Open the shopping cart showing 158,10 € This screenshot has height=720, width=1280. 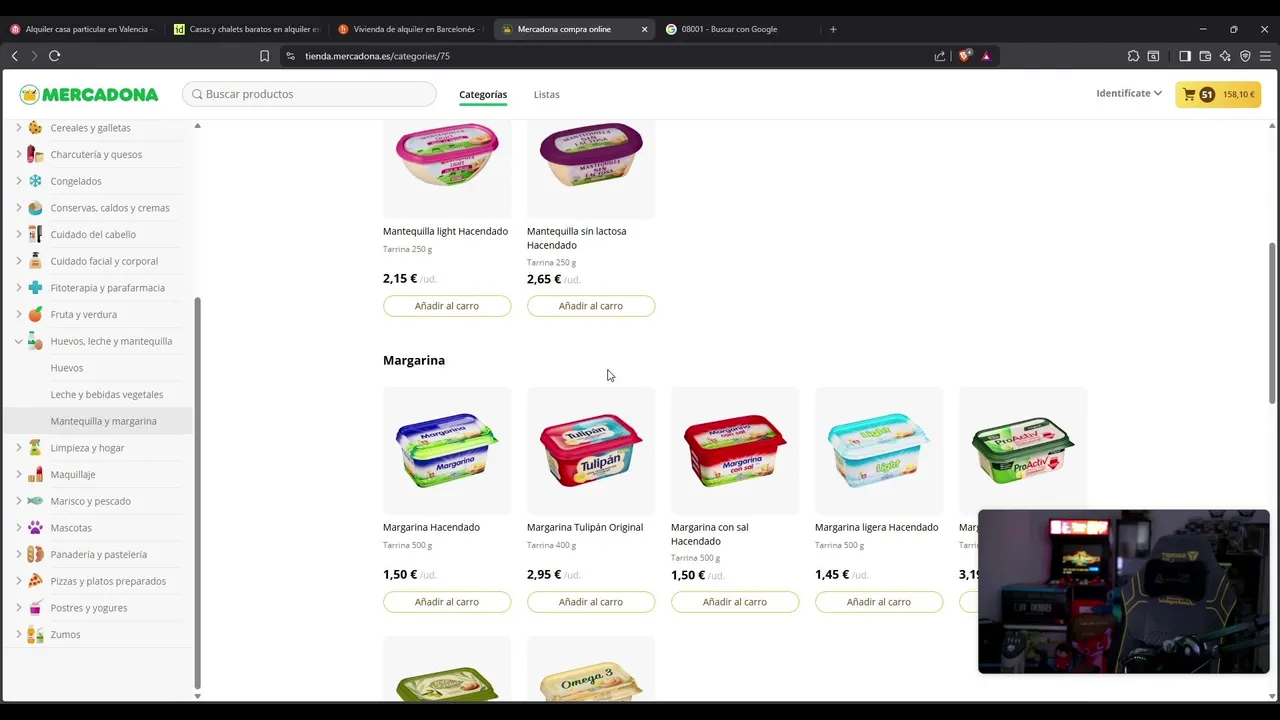click(x=1217, y=94)
